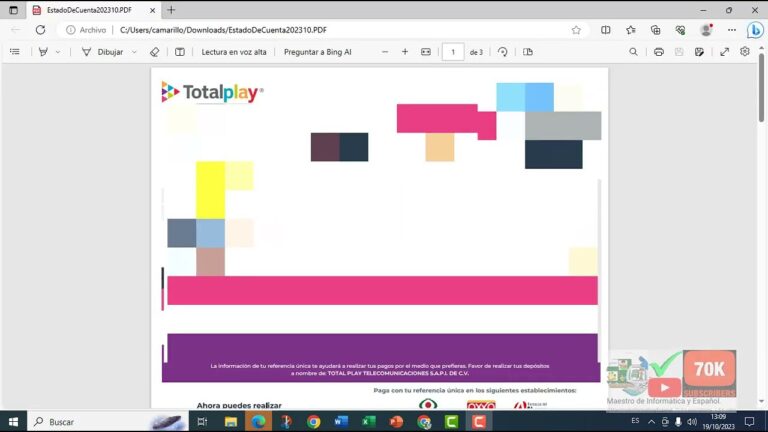
Task: Open the table of contents panel
Action: coord(15,52)
